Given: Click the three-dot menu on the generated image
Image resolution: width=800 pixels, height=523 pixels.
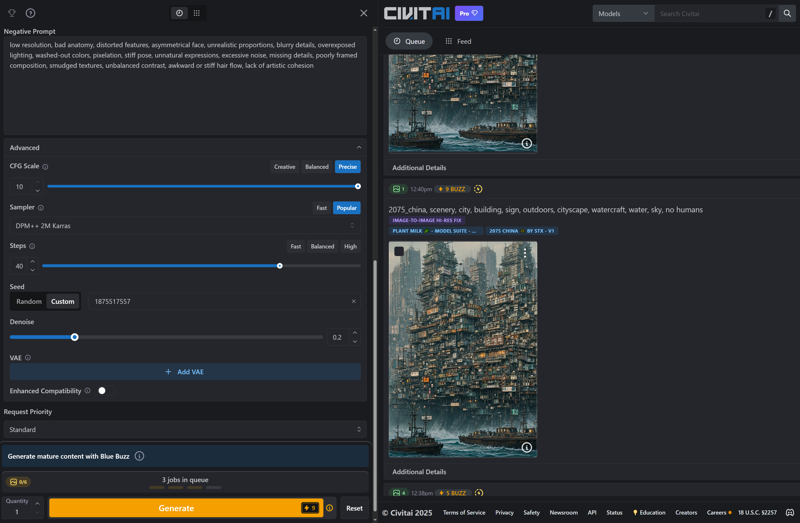Looking at the screenshot, I should click(525, 253).
